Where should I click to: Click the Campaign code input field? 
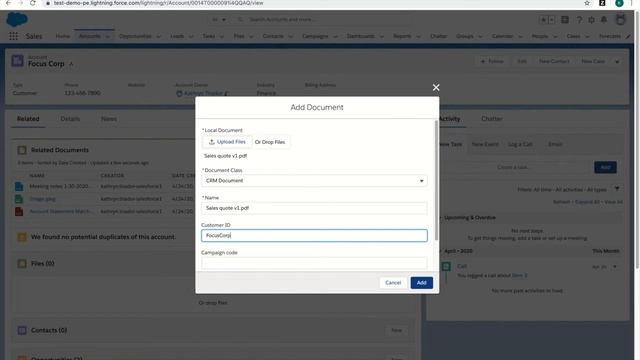[314, 262]
